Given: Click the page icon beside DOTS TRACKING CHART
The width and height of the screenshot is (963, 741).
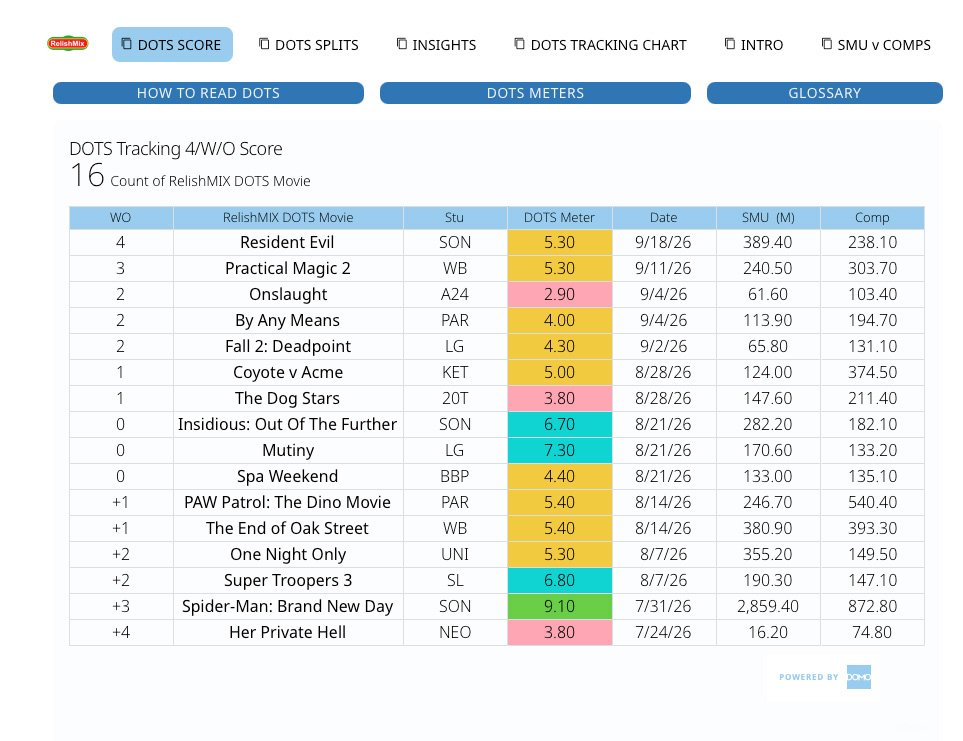Looking at the screenshot, I should click(520, 44).
